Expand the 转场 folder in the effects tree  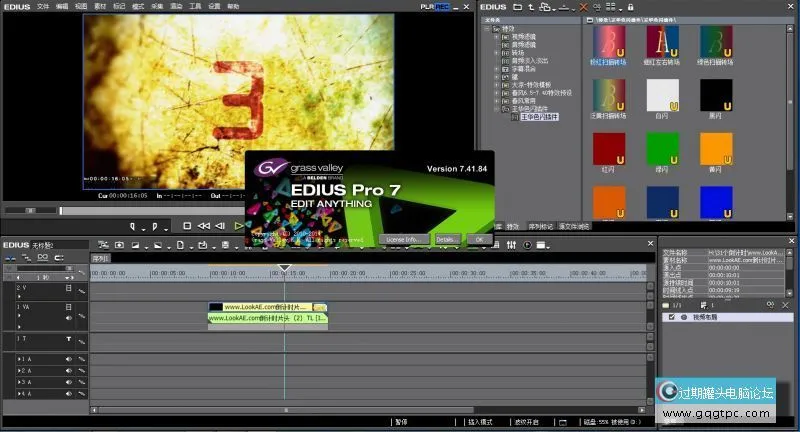494,53
